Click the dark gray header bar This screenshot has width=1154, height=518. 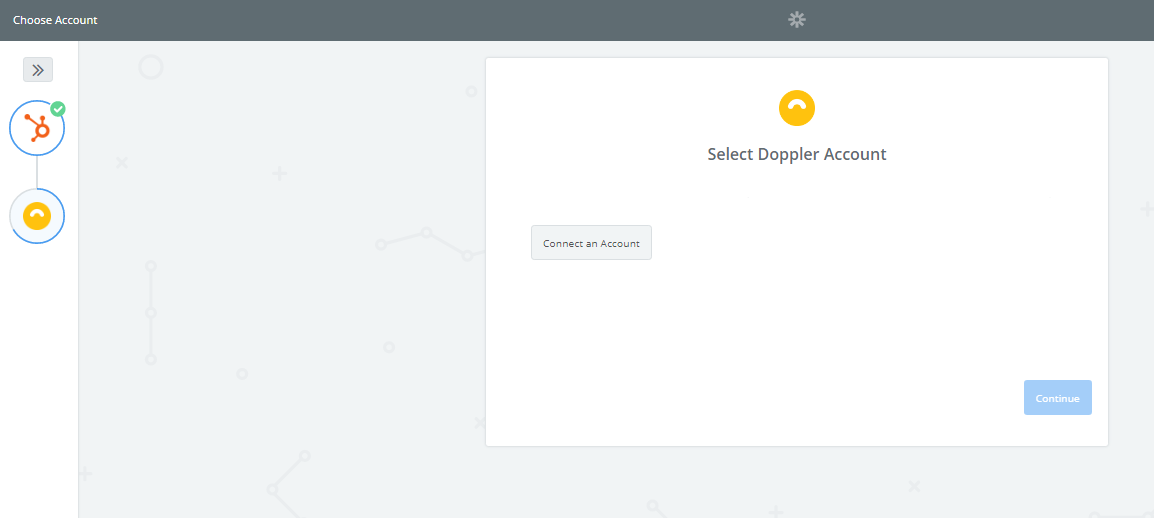tap(442, 20)
